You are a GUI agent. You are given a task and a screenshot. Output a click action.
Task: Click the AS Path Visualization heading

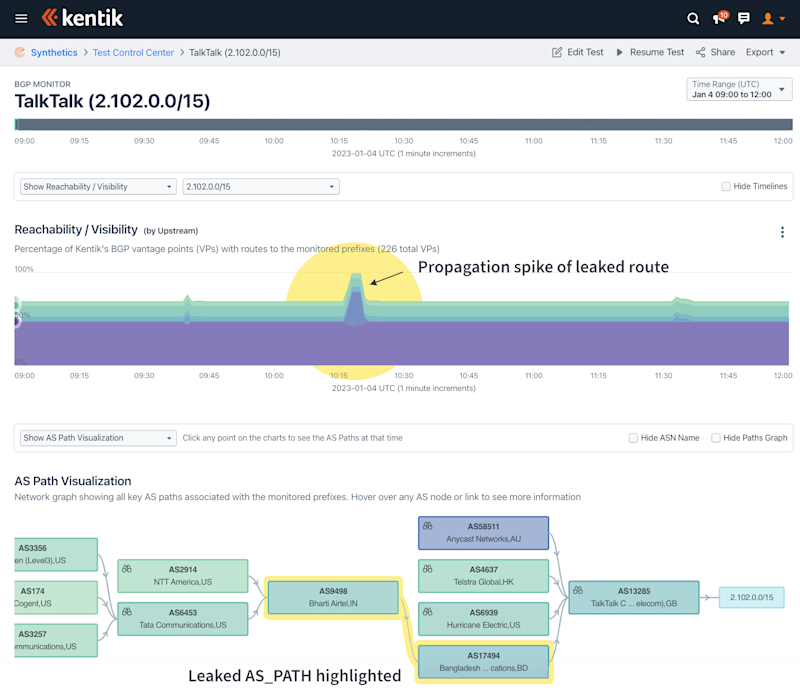tap(73, 481)
